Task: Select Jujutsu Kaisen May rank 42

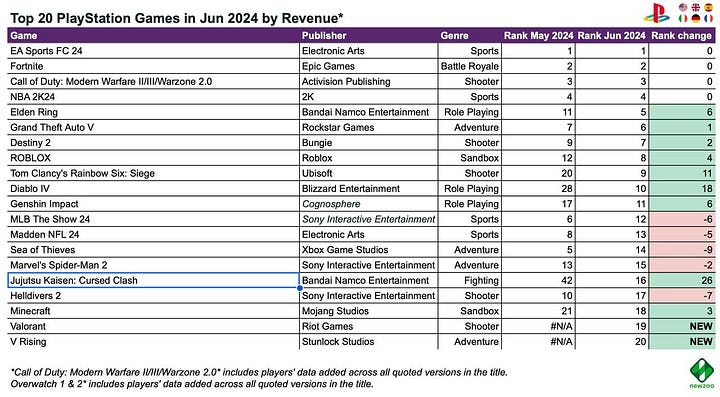Action: [x=538, y=280]
